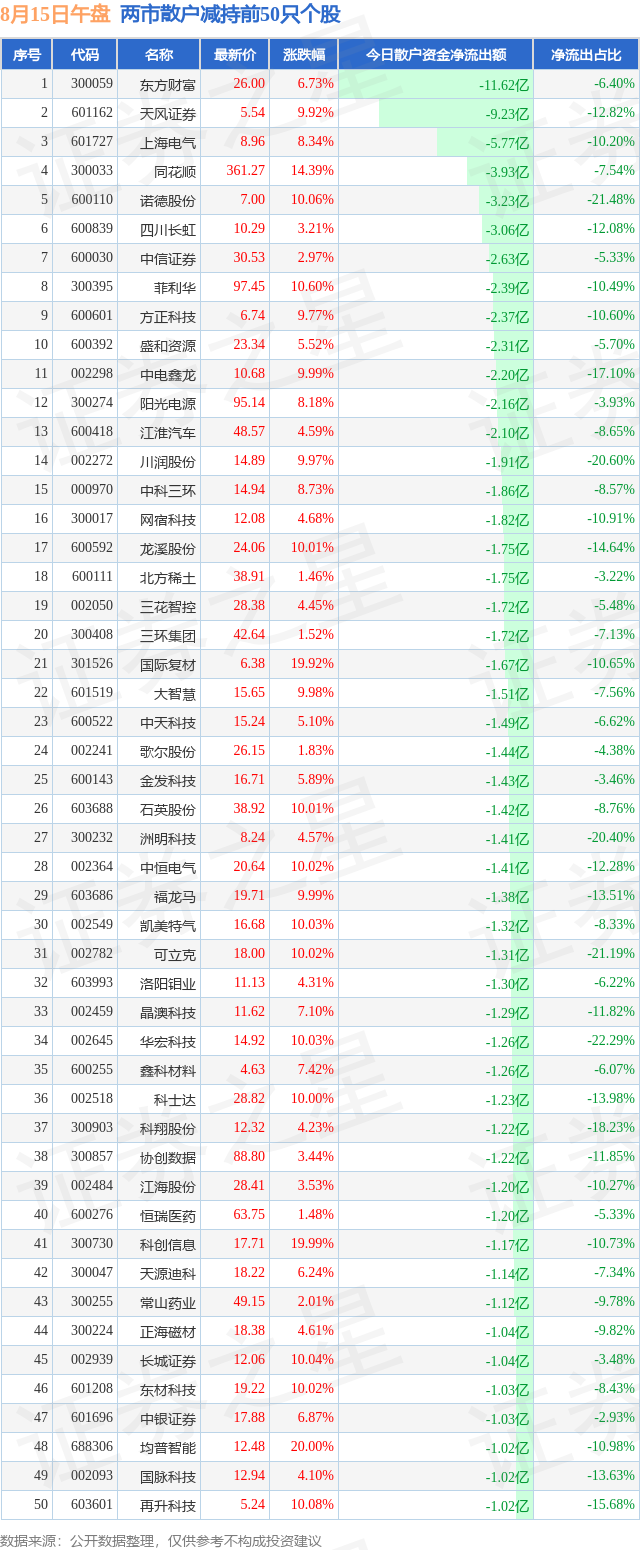Image resolution: width=640 pixels, height=1550 pixels.
Task: Click stock name 川润股份
Action: pyautogui.click(x=168, y=461)
